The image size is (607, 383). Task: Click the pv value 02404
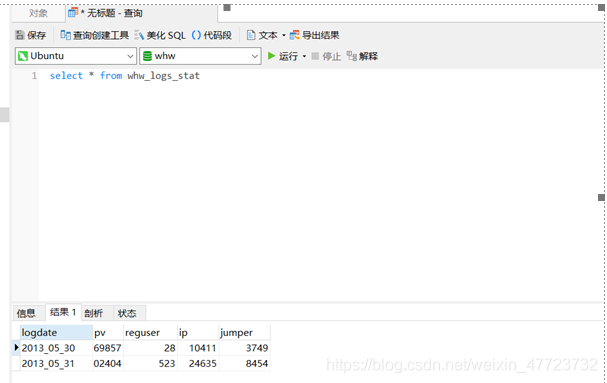[x=108, y=363]
